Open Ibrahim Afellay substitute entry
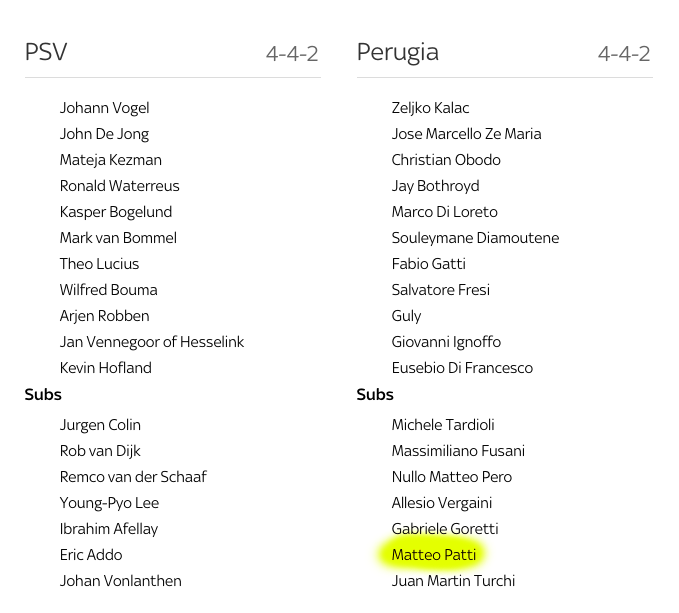Screen dimensions: 679x613 109,529
